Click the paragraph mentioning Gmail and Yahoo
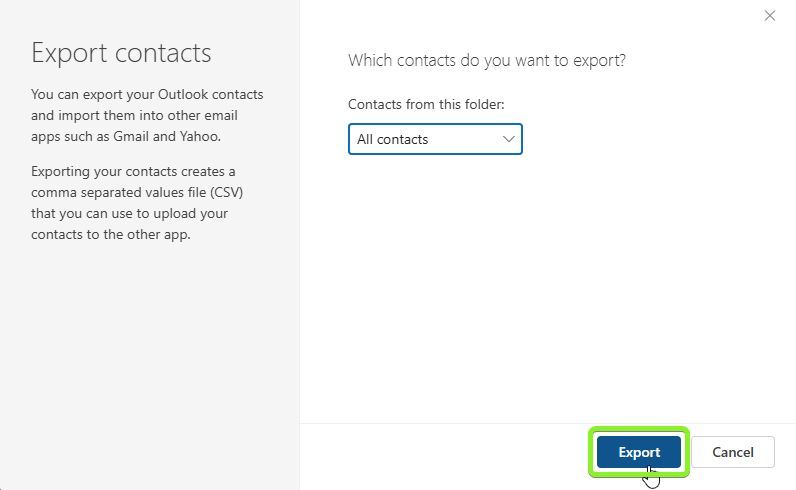Image resolution: width=796 pixels, height=490 pixels. pos(147,115)
